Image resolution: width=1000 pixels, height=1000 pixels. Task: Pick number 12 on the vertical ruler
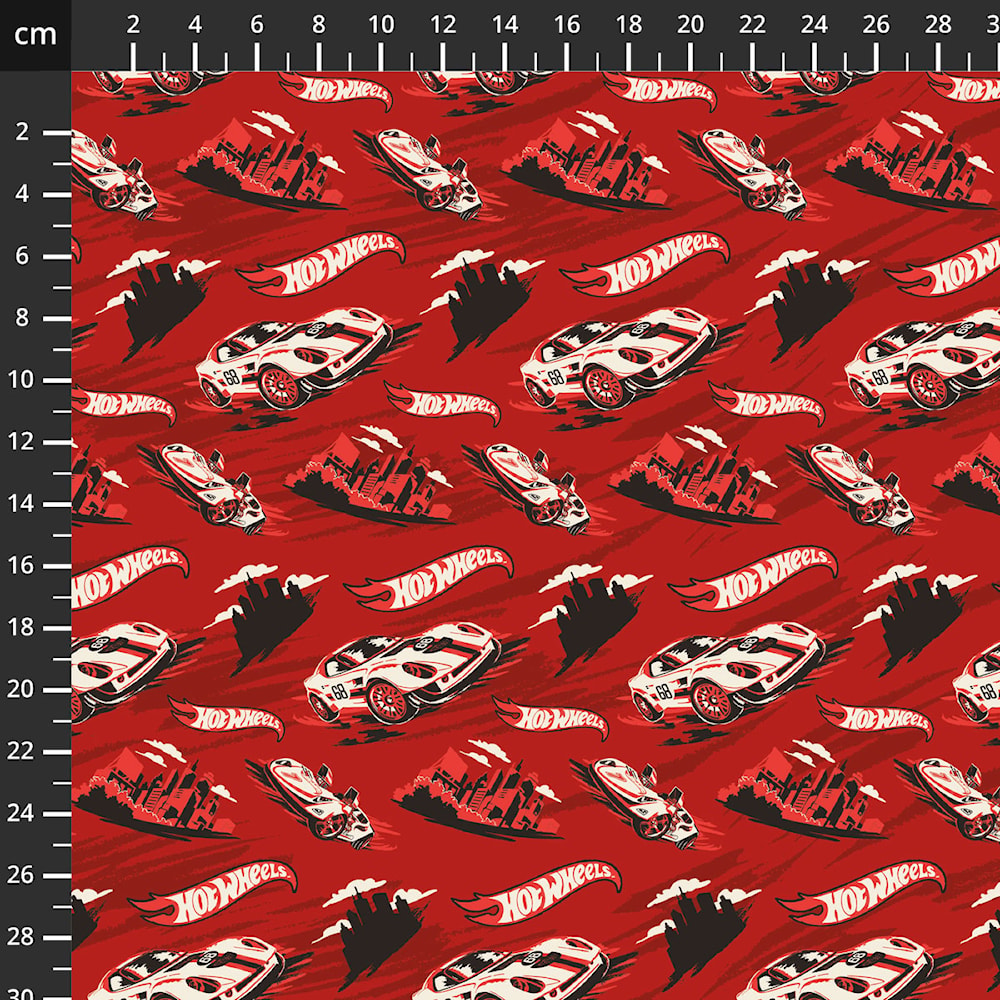(x=20, y=441)
